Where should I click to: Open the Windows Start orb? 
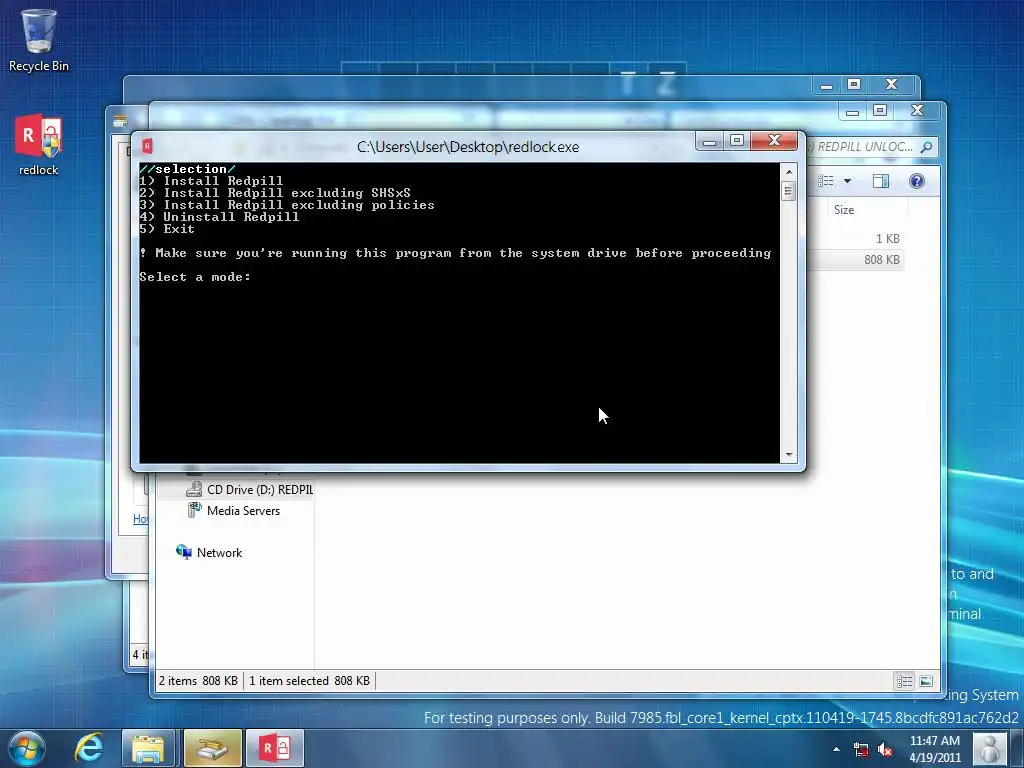tap(26, 748)
